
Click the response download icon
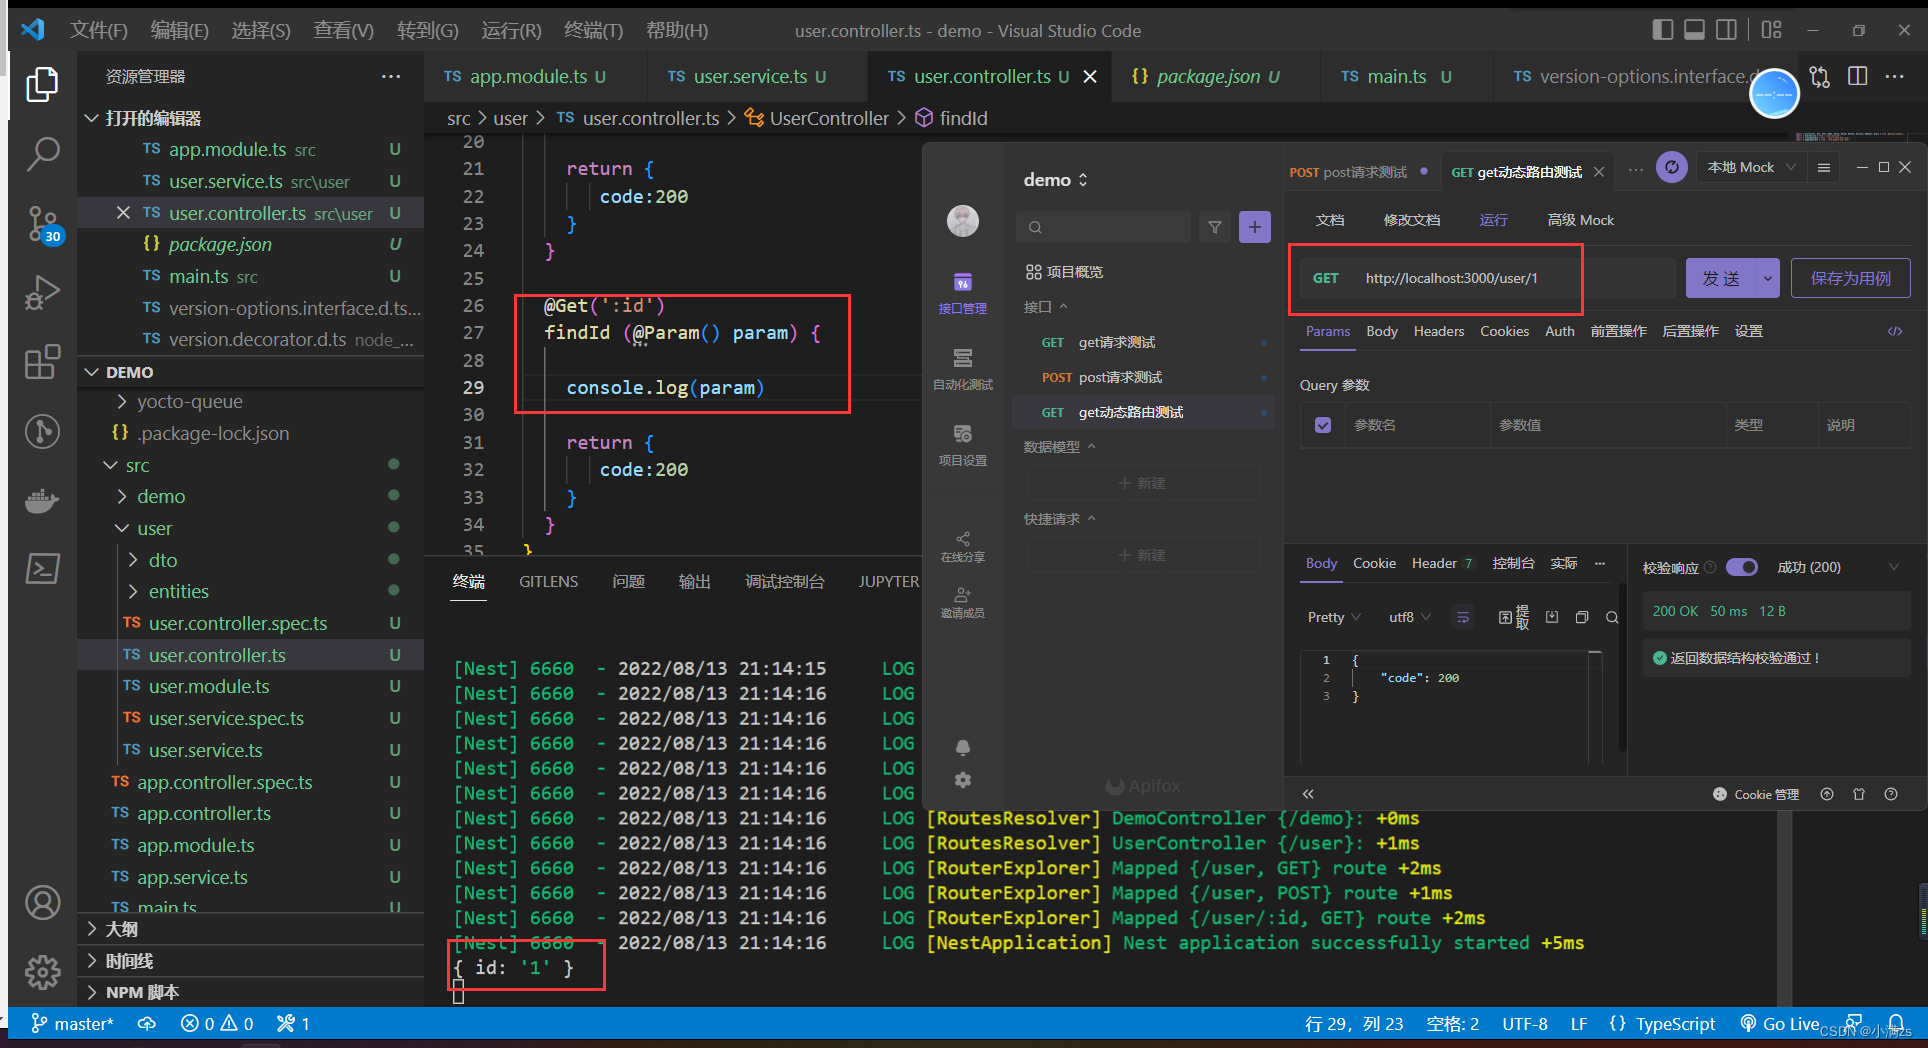click(x=1552, y=617)
